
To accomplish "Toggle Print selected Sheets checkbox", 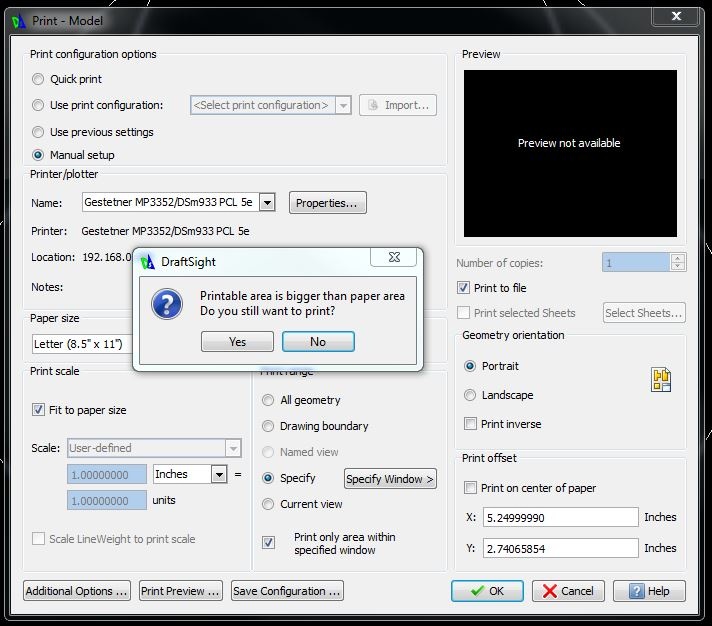I will coord(463,313).
